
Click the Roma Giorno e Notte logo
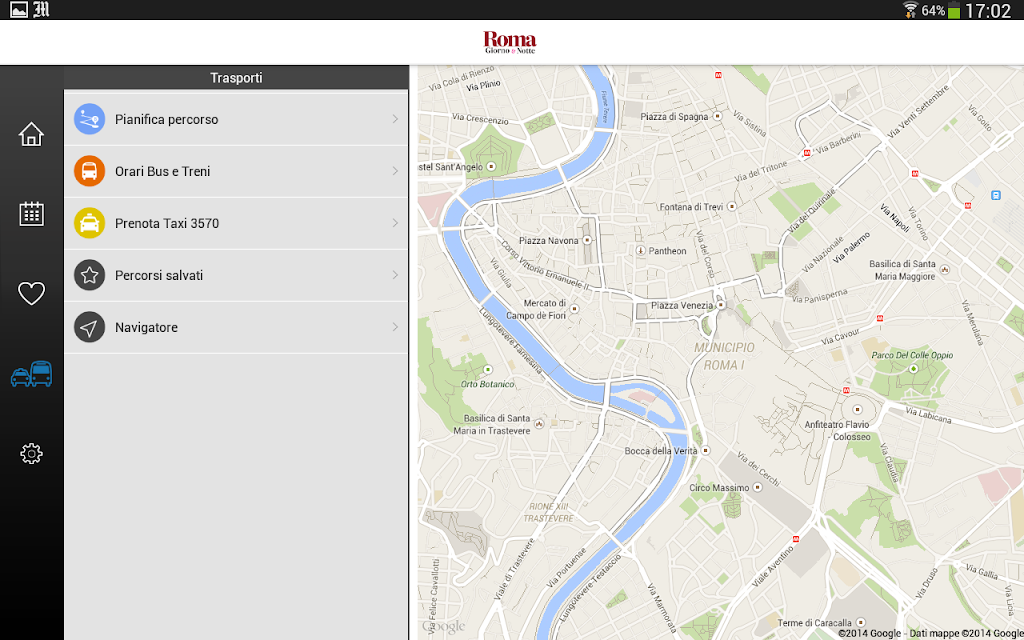tap(509, 42)
